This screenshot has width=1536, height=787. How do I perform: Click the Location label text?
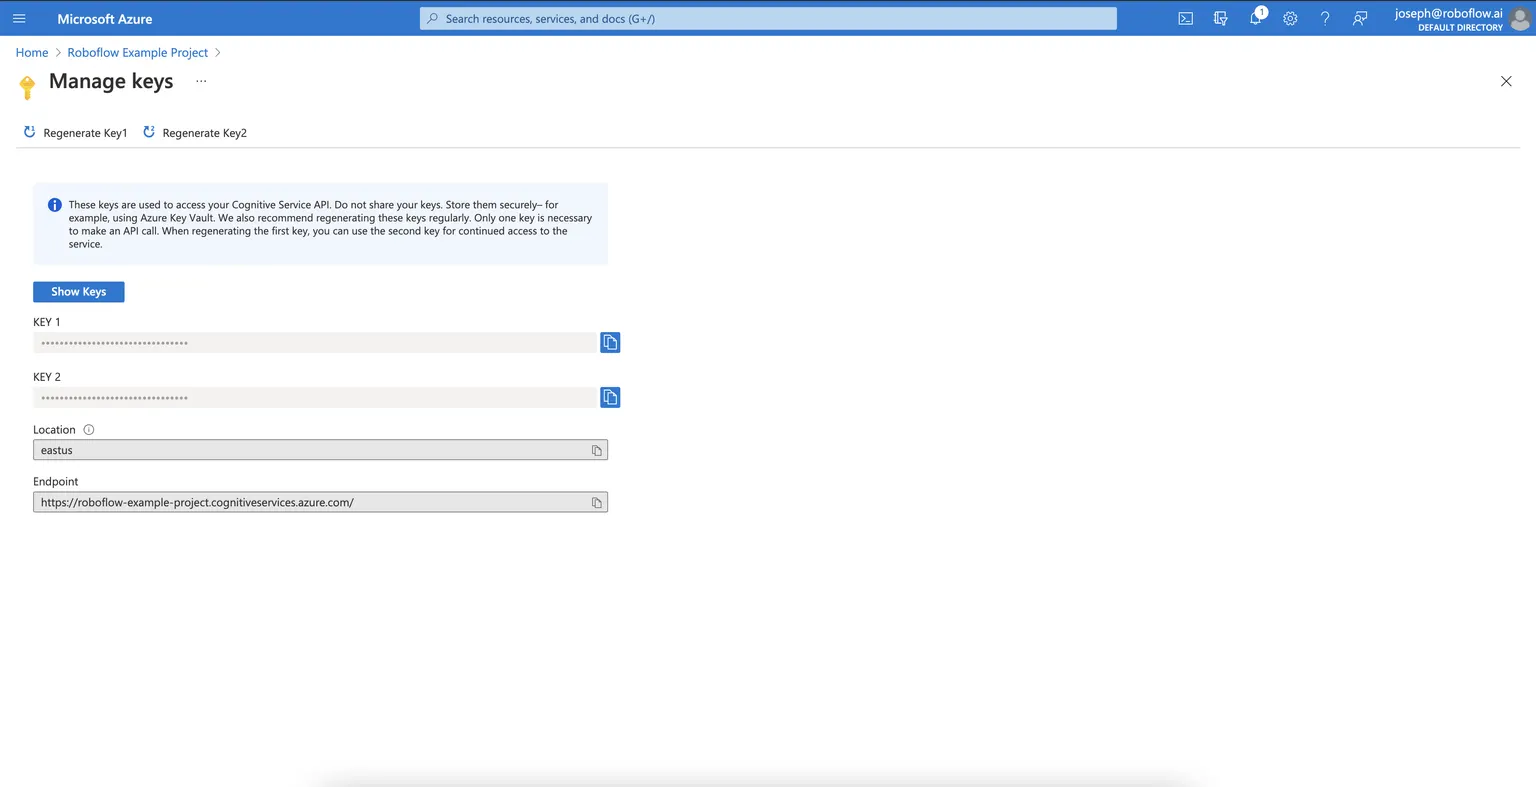pyautogui.click(x=54, y=430)
